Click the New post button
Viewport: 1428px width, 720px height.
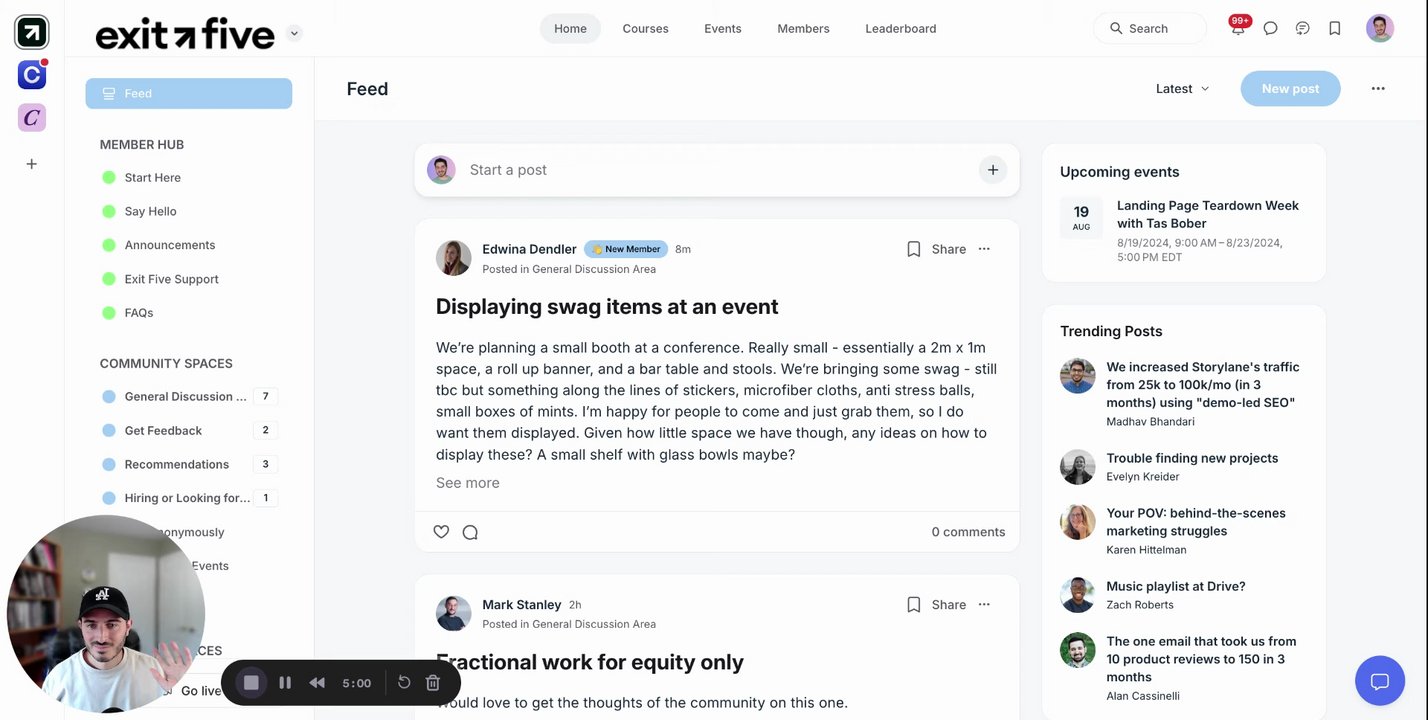point(1290,89)
